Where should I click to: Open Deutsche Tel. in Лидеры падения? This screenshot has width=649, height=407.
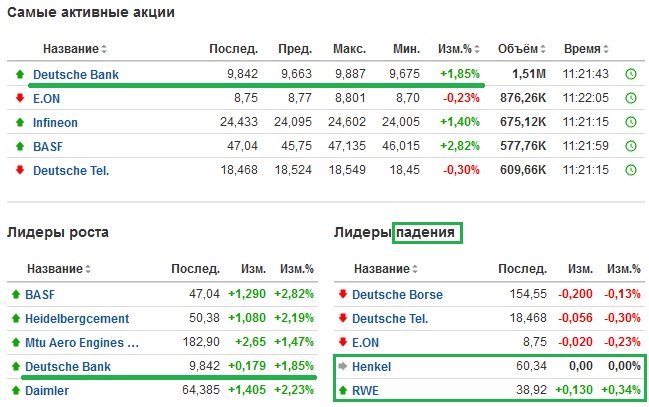[390, 318]
